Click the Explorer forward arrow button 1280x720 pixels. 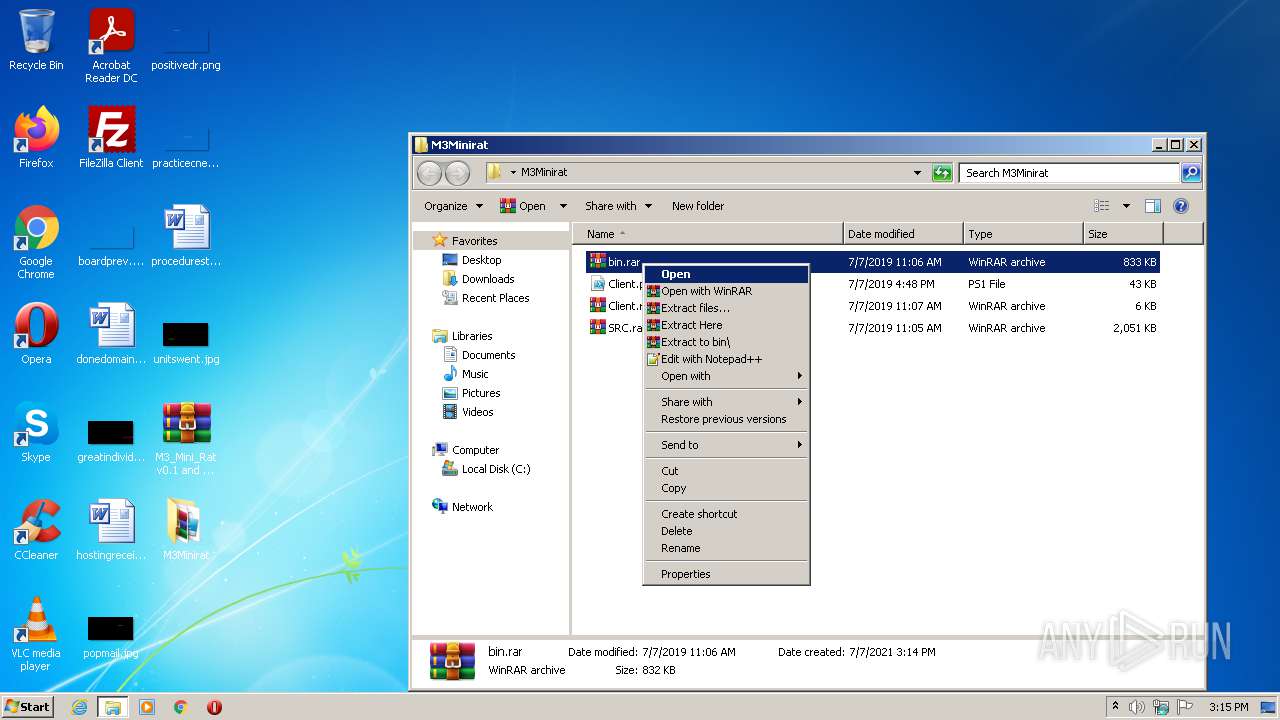pos(457,173)
